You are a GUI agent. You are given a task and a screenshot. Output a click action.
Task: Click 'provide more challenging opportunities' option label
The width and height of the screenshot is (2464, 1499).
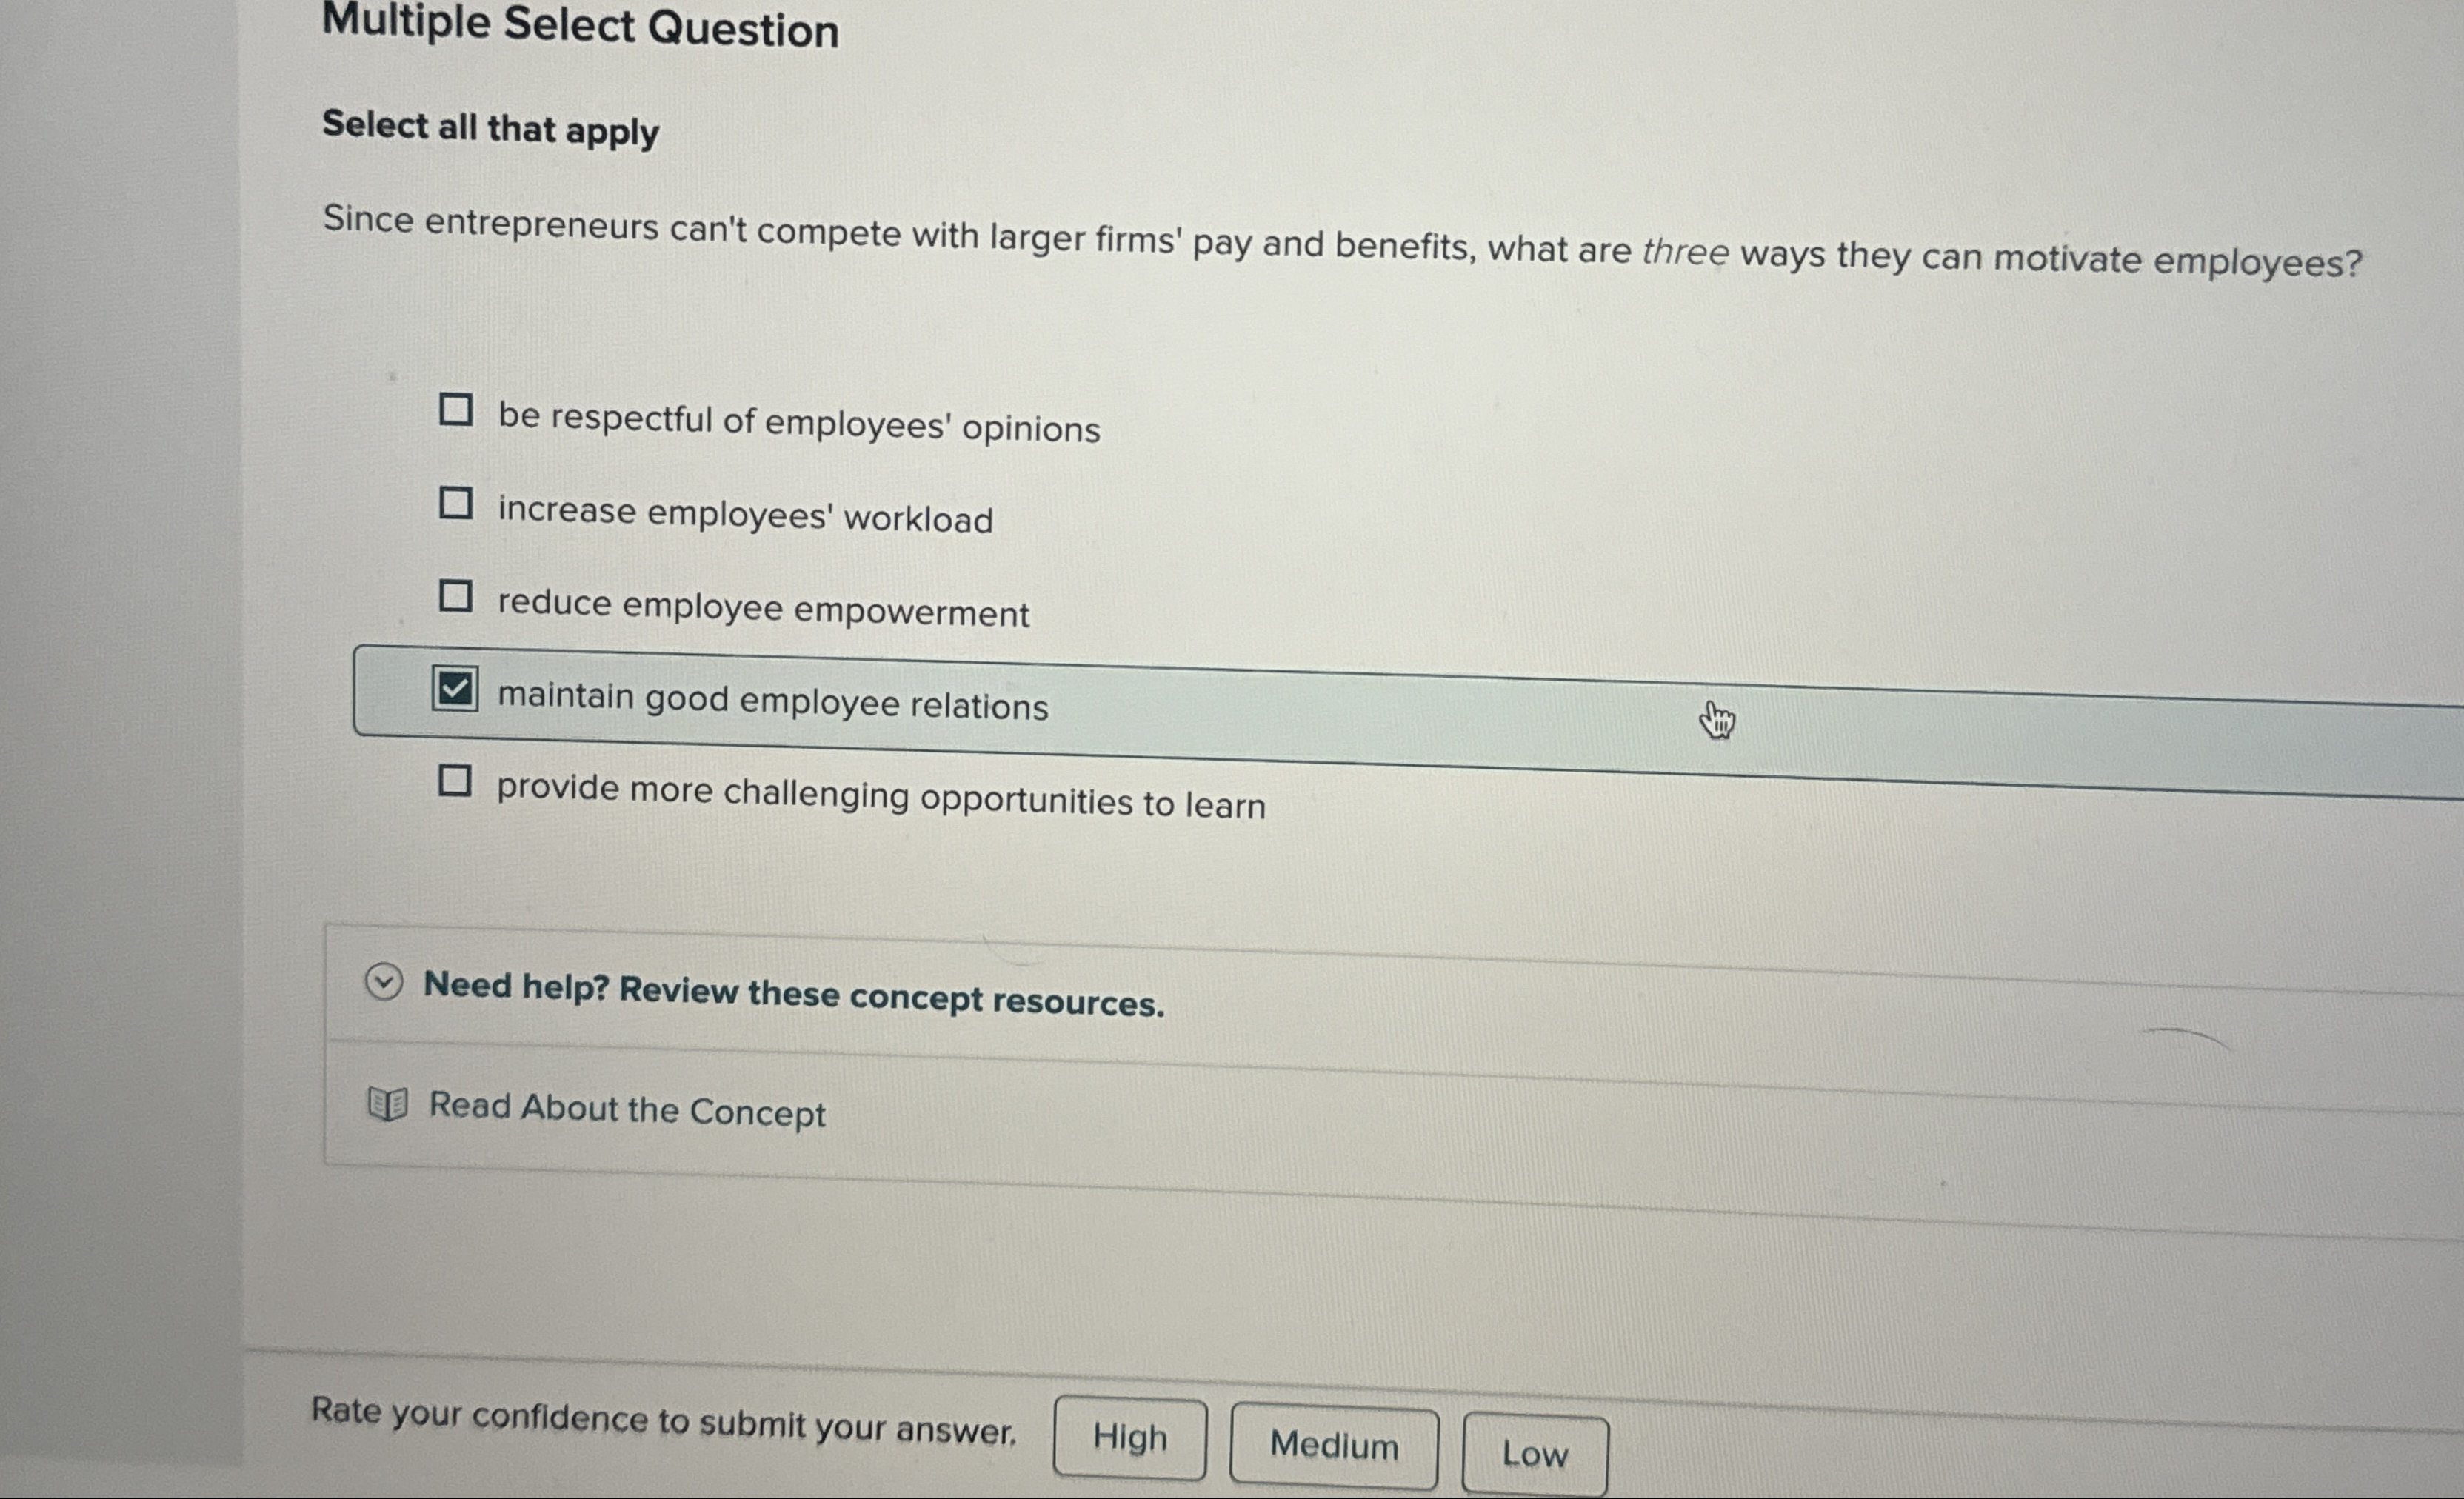point(880,797)
